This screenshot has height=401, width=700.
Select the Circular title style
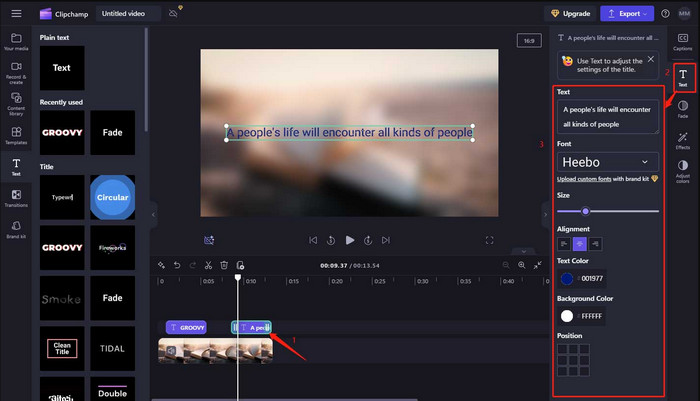[x=112, y=197]
